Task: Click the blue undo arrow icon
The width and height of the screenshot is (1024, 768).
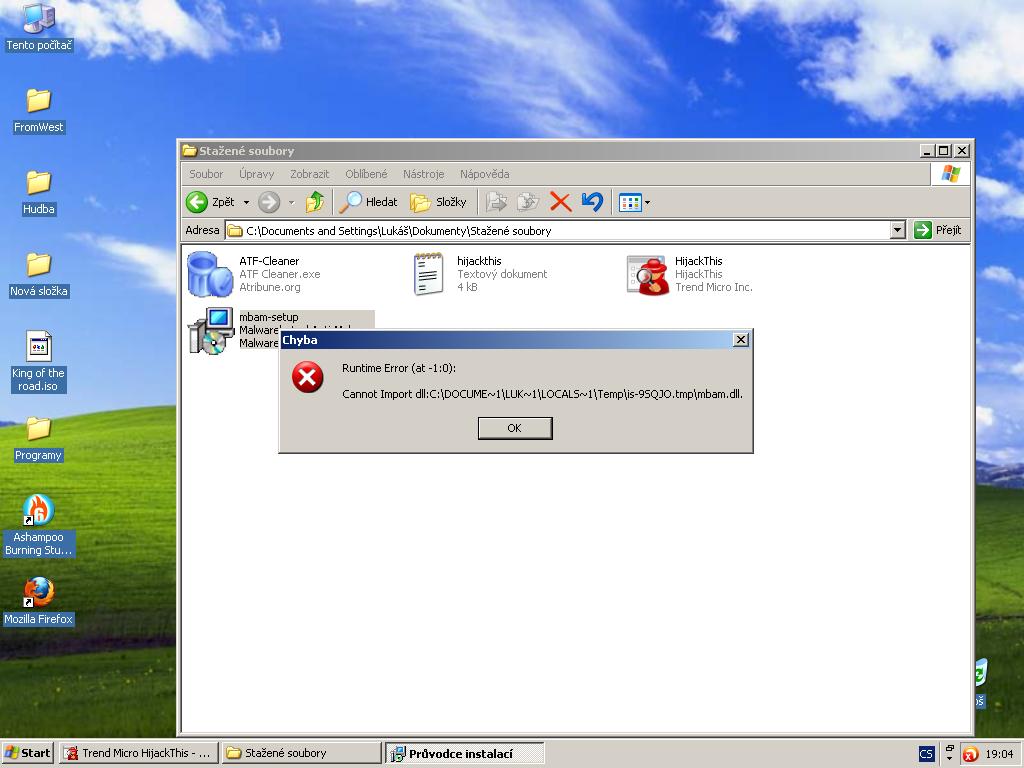Action: coord(592,202)
